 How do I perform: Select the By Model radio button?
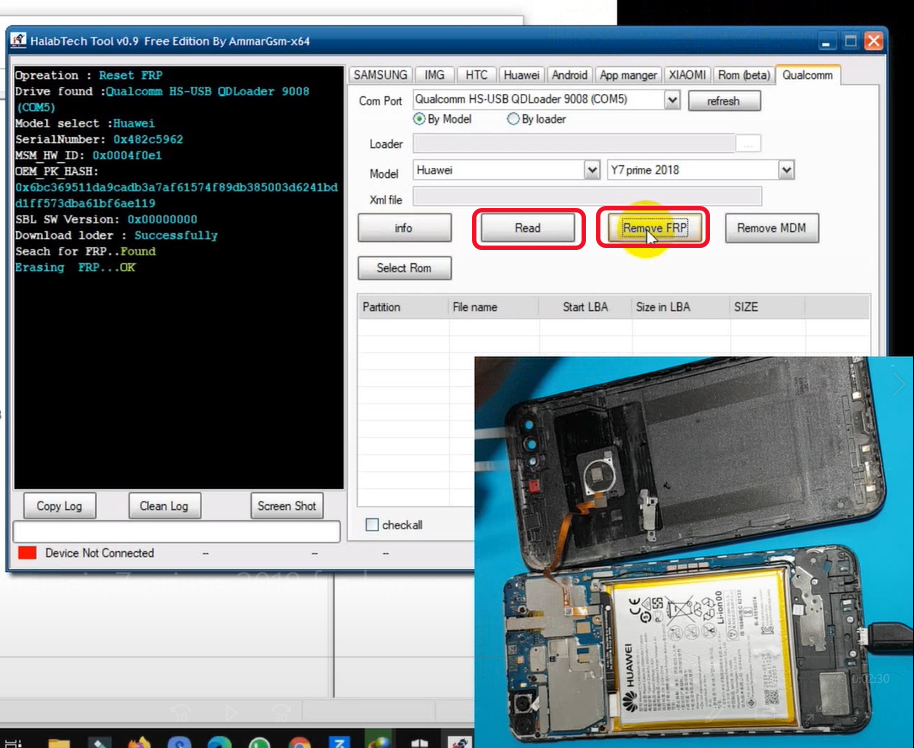pos(419,119)
